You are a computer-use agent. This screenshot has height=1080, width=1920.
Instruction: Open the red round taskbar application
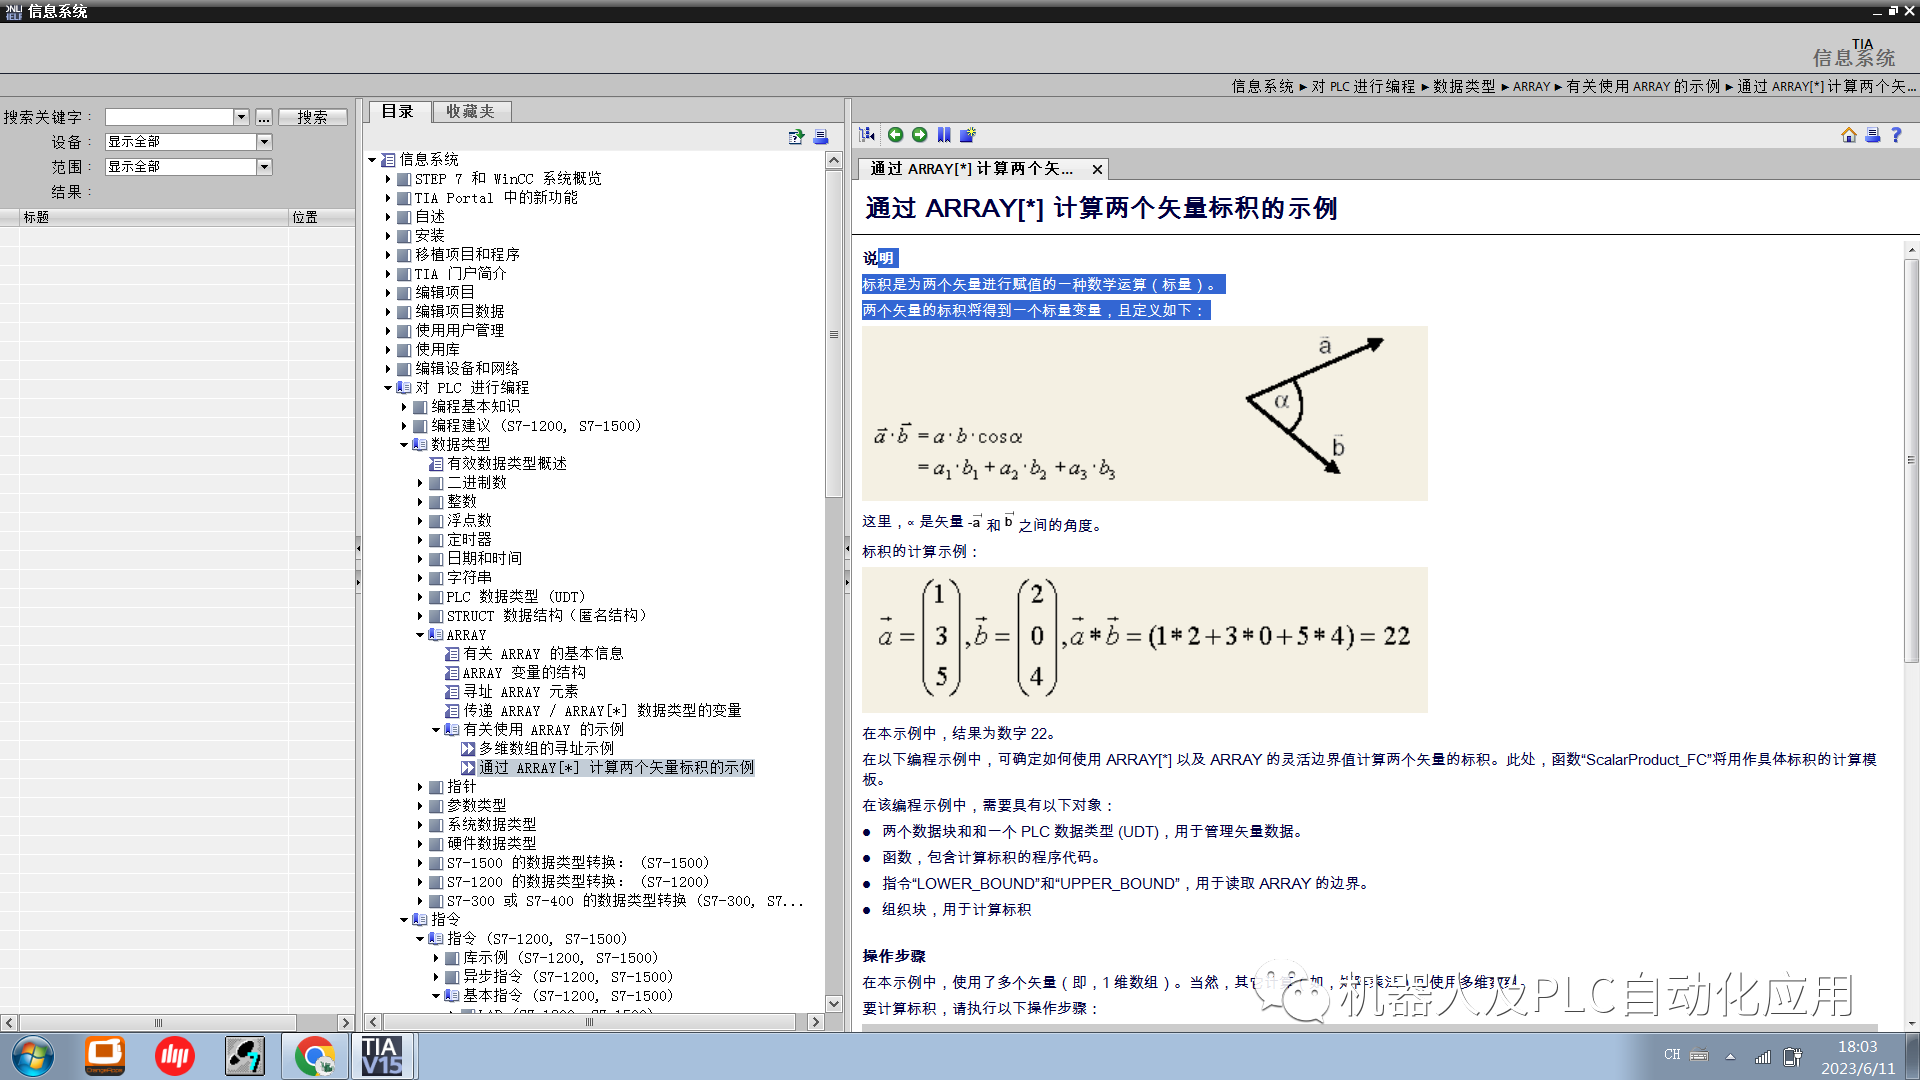(x=174, y=1056)
